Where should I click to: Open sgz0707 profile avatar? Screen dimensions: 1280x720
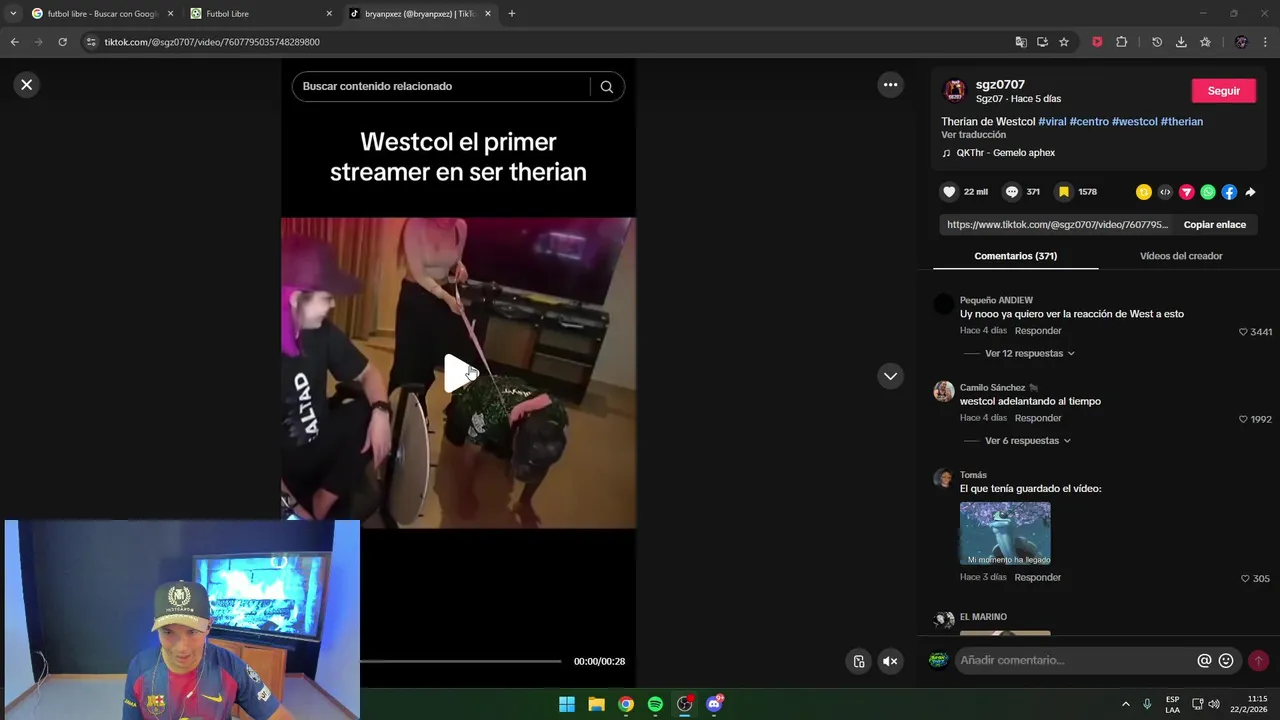(955, 91)
